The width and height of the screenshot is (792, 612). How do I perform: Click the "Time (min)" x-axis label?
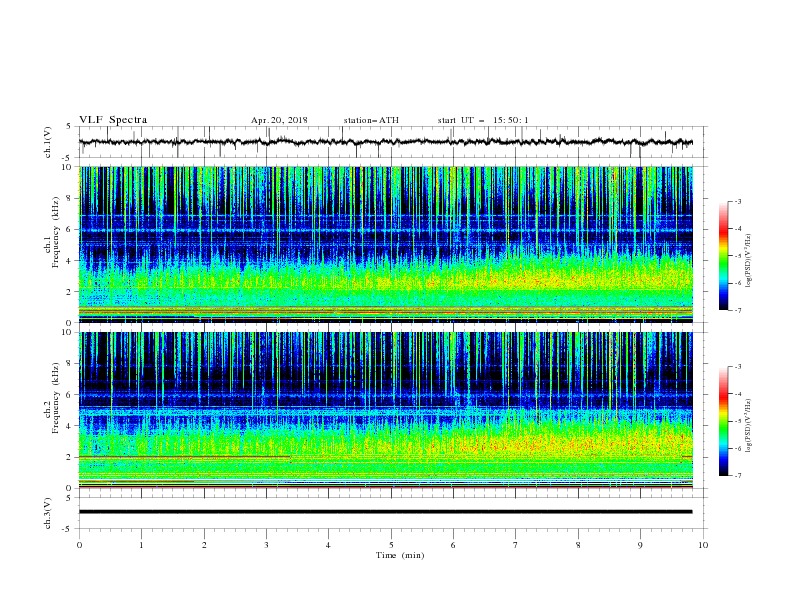click(400, 555)
